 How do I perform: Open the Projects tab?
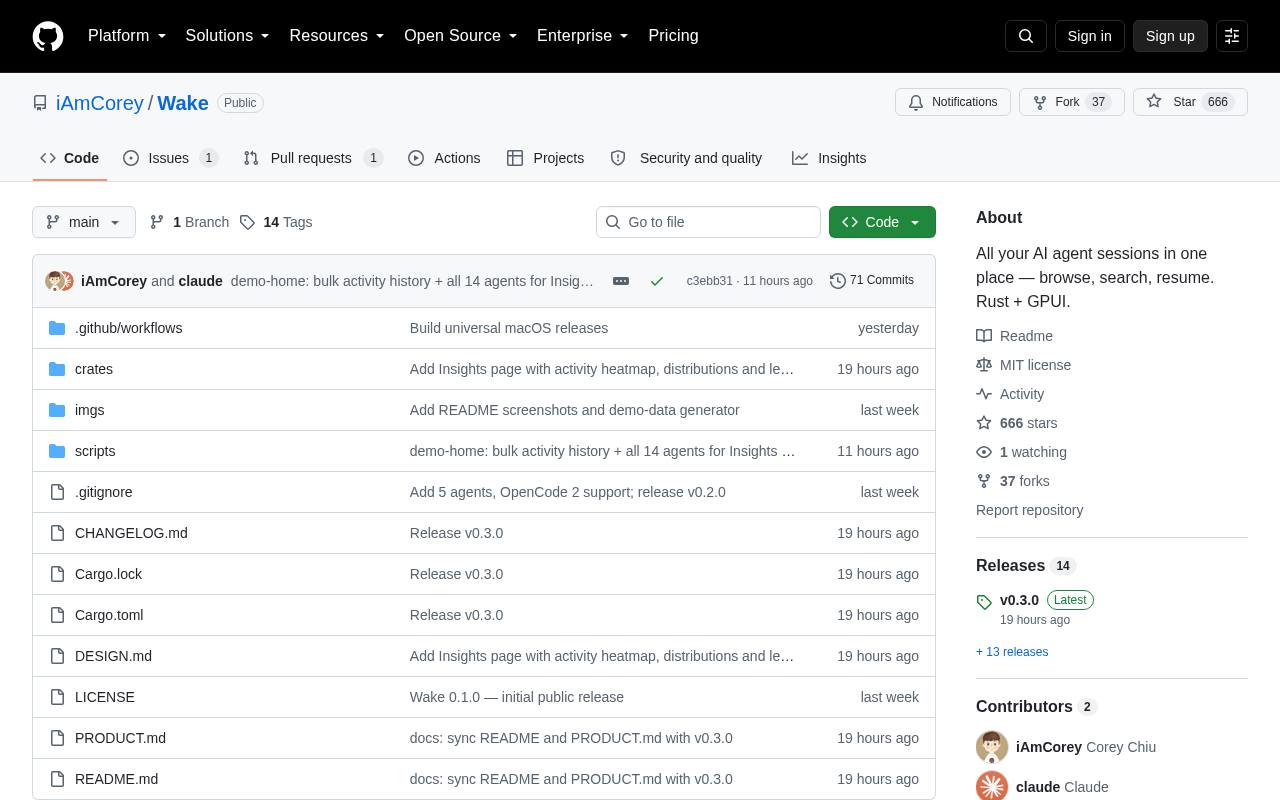point(546,158)
